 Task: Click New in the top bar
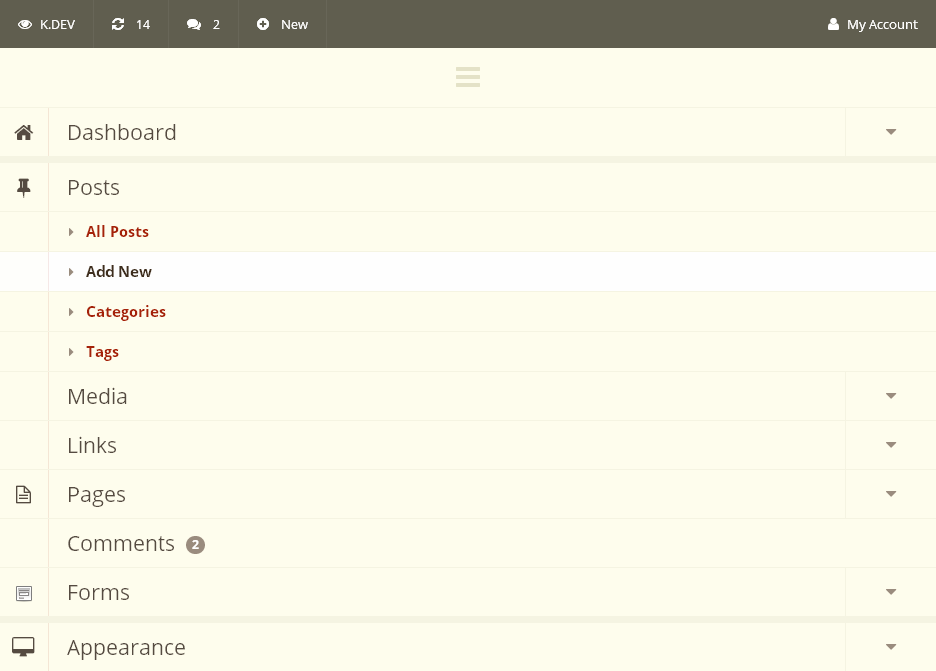(x=294, y=24)
